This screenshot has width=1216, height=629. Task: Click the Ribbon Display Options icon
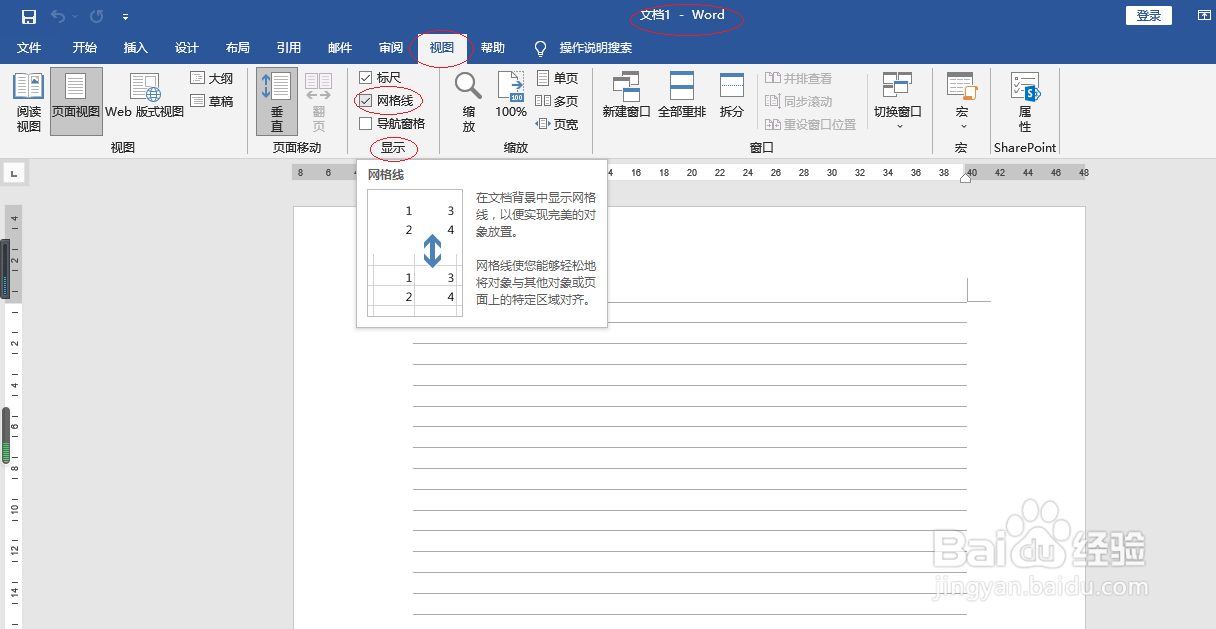pos(1203,16)
